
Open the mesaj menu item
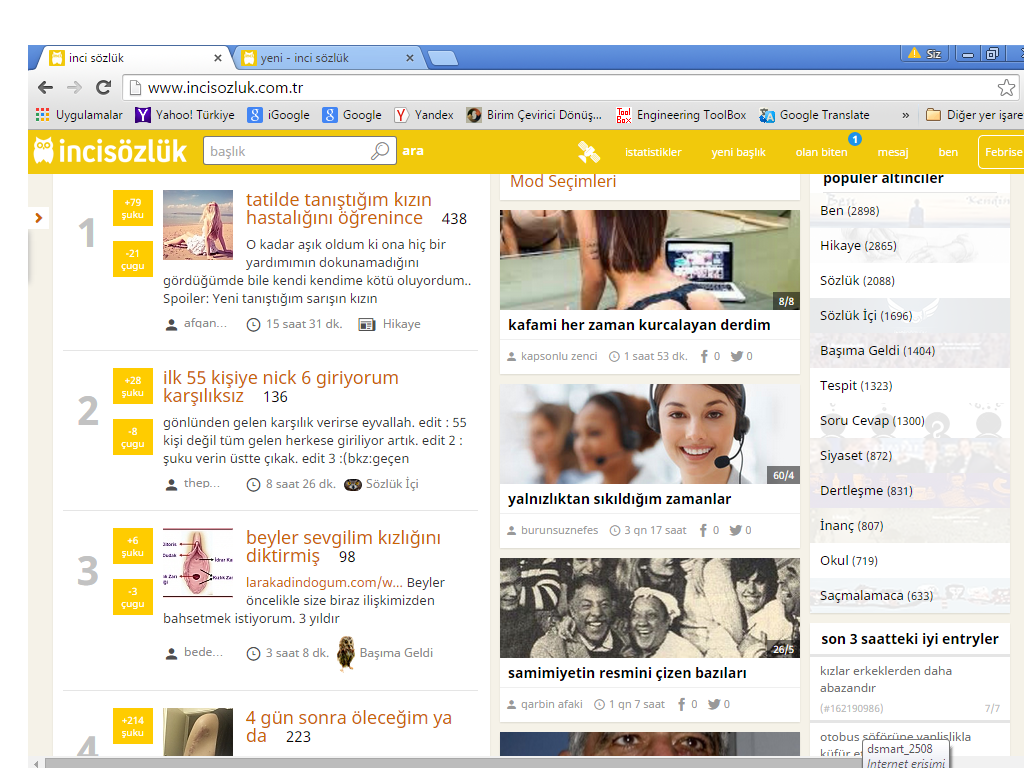(x=893, y=152)
